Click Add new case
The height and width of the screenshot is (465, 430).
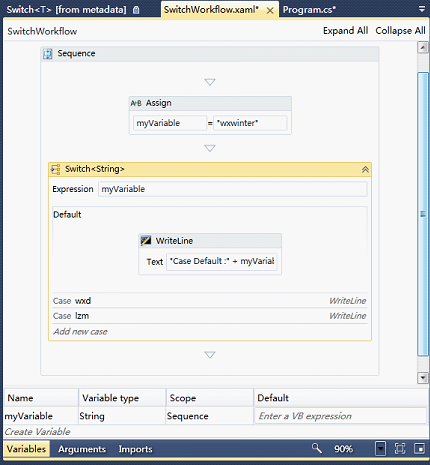[x=80, y=331]
